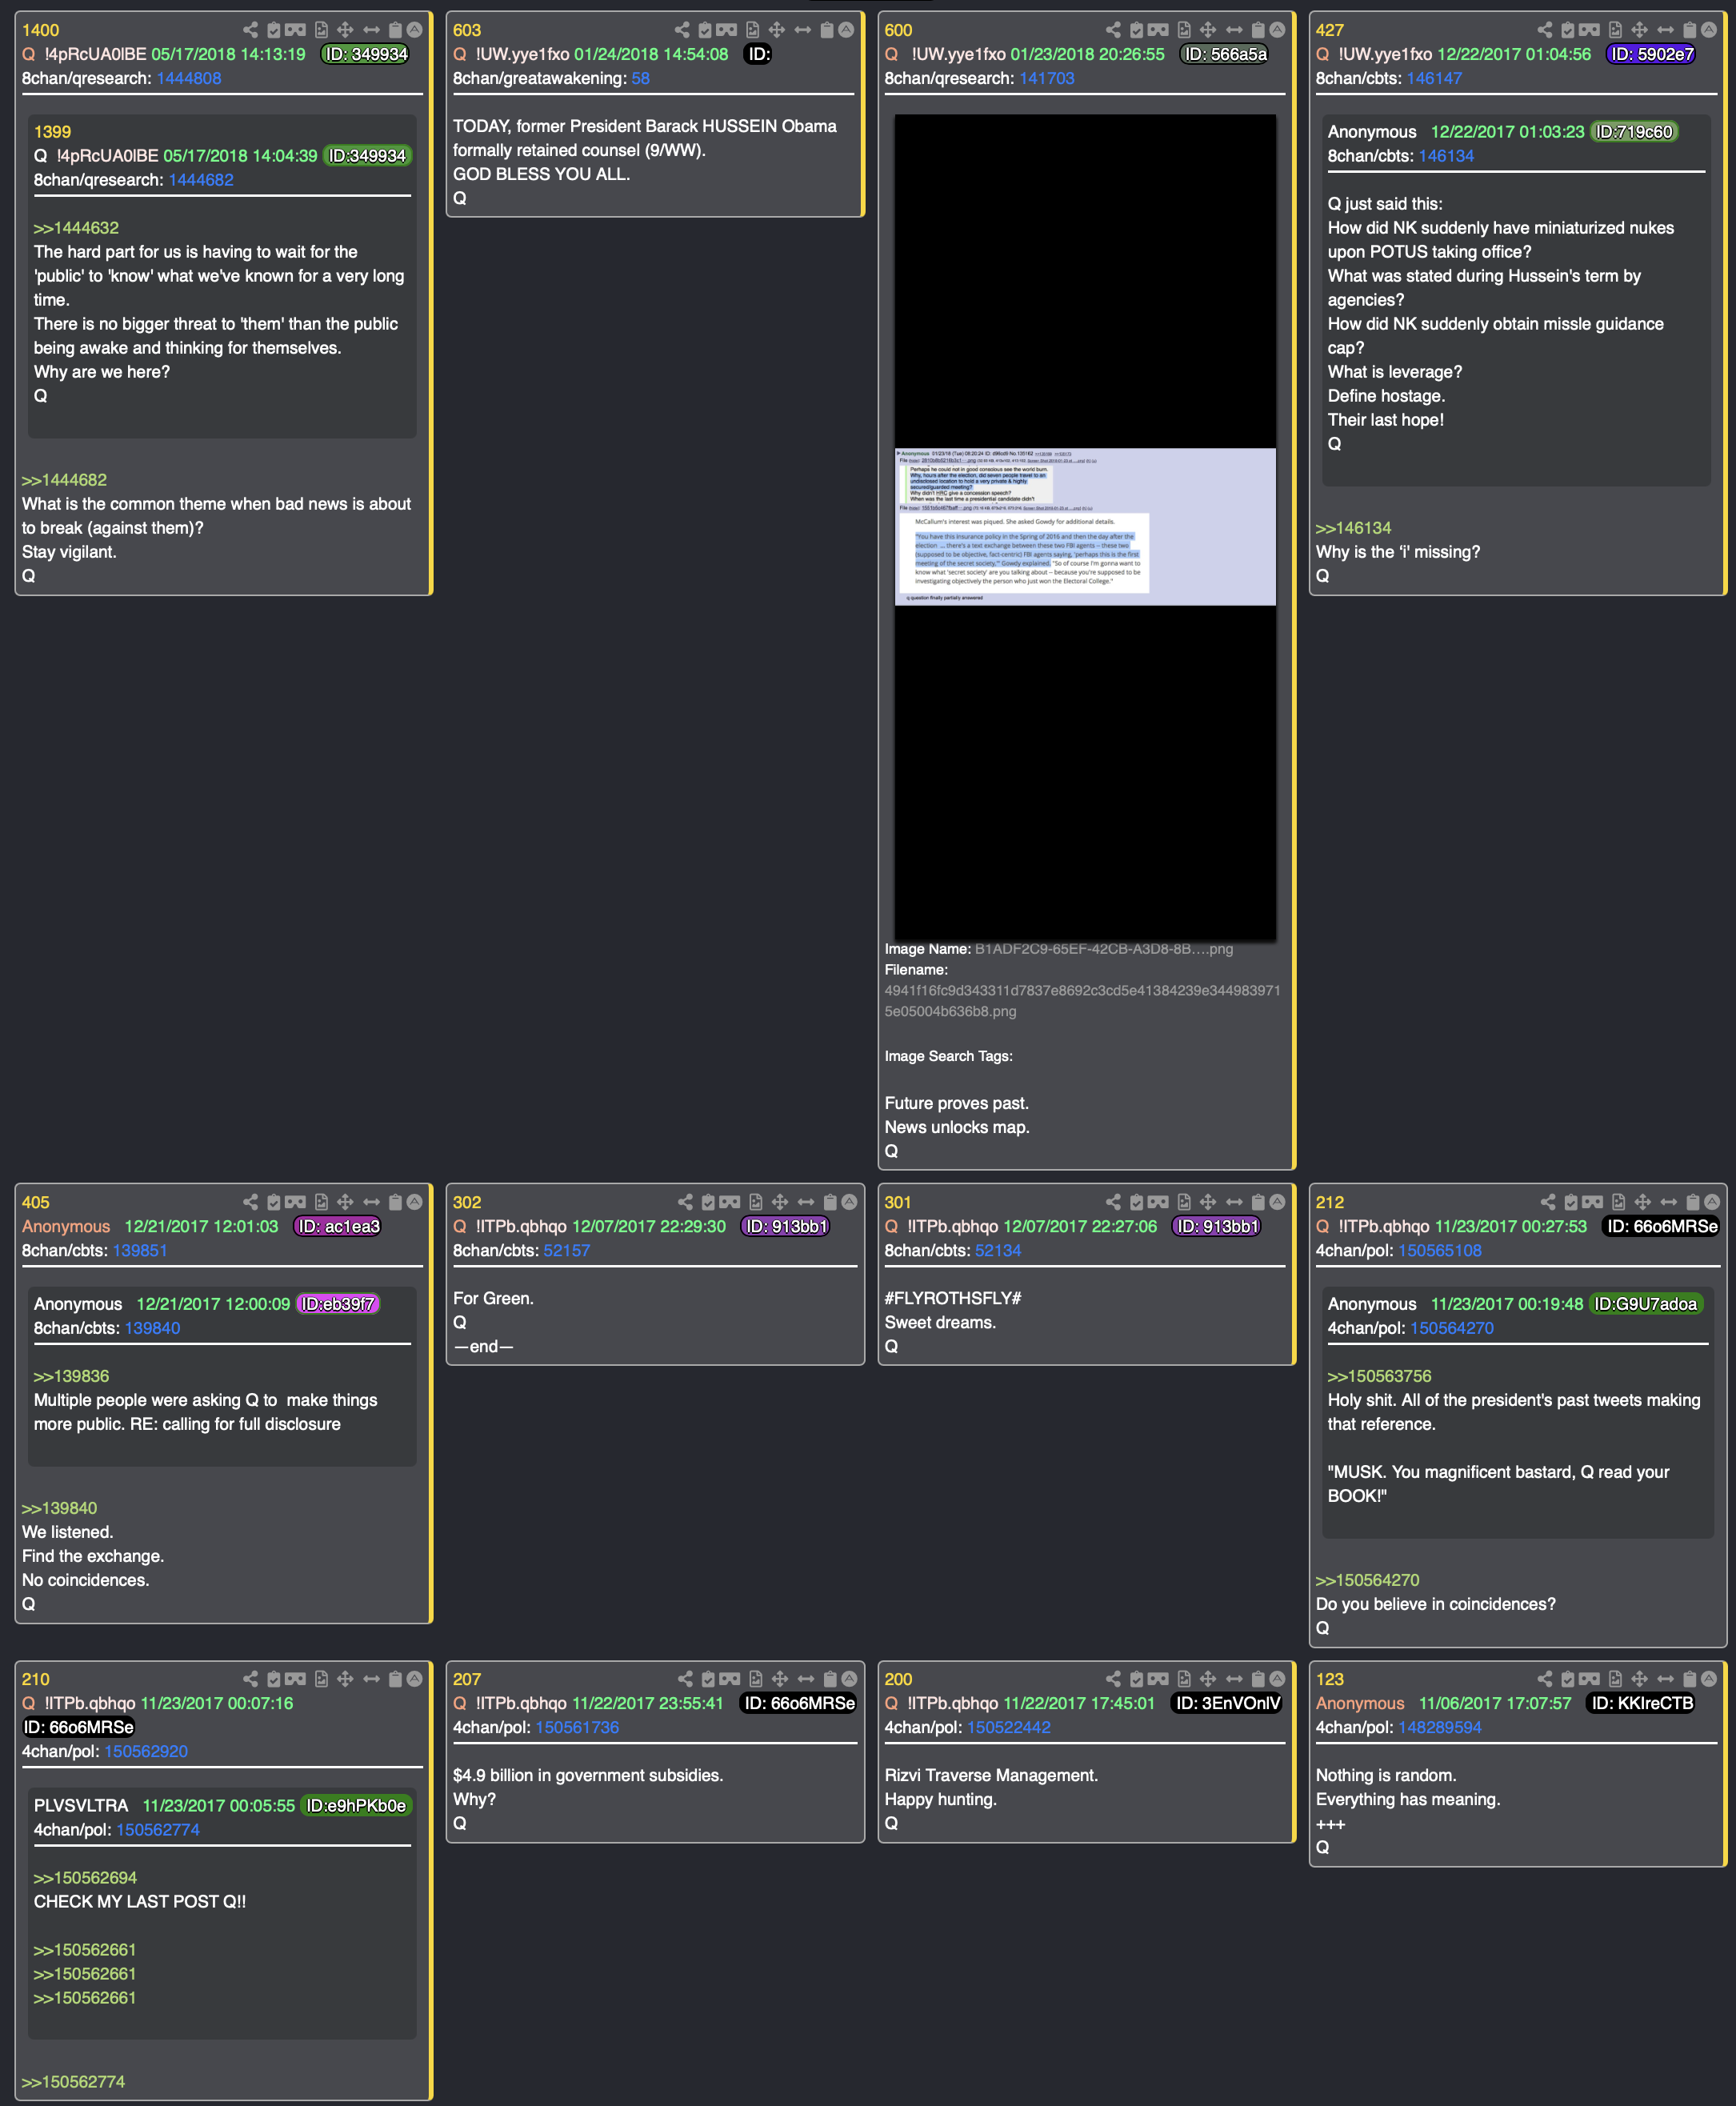Open pol link 150562920 in post 210

146,1751
